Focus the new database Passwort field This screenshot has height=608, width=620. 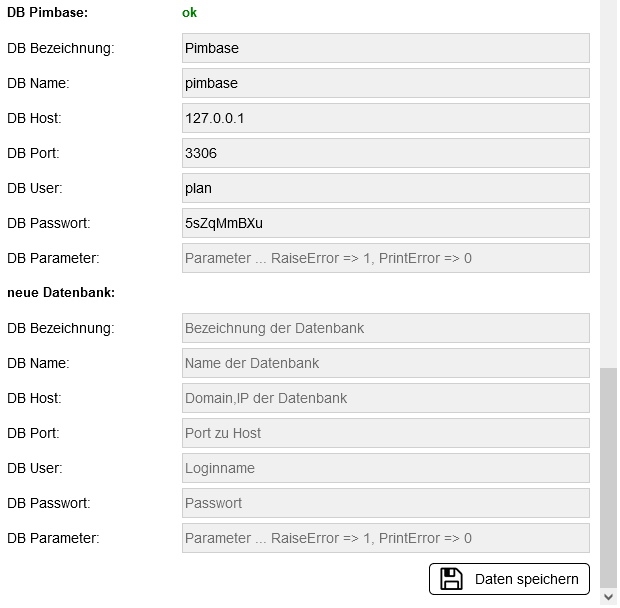coord(385,503)
